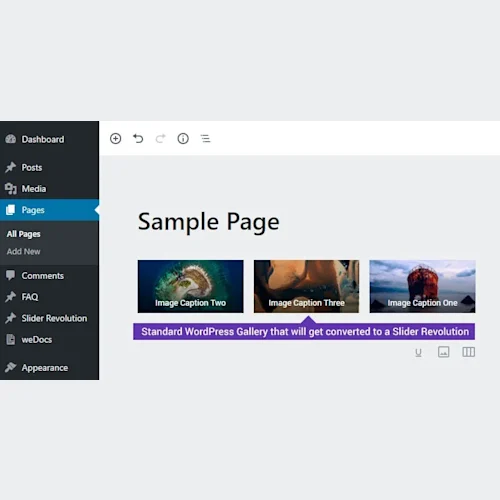Click the underline inserter icon below gallery
The height and width of the screenshot is (500, 500).
(x=418, y=352)
